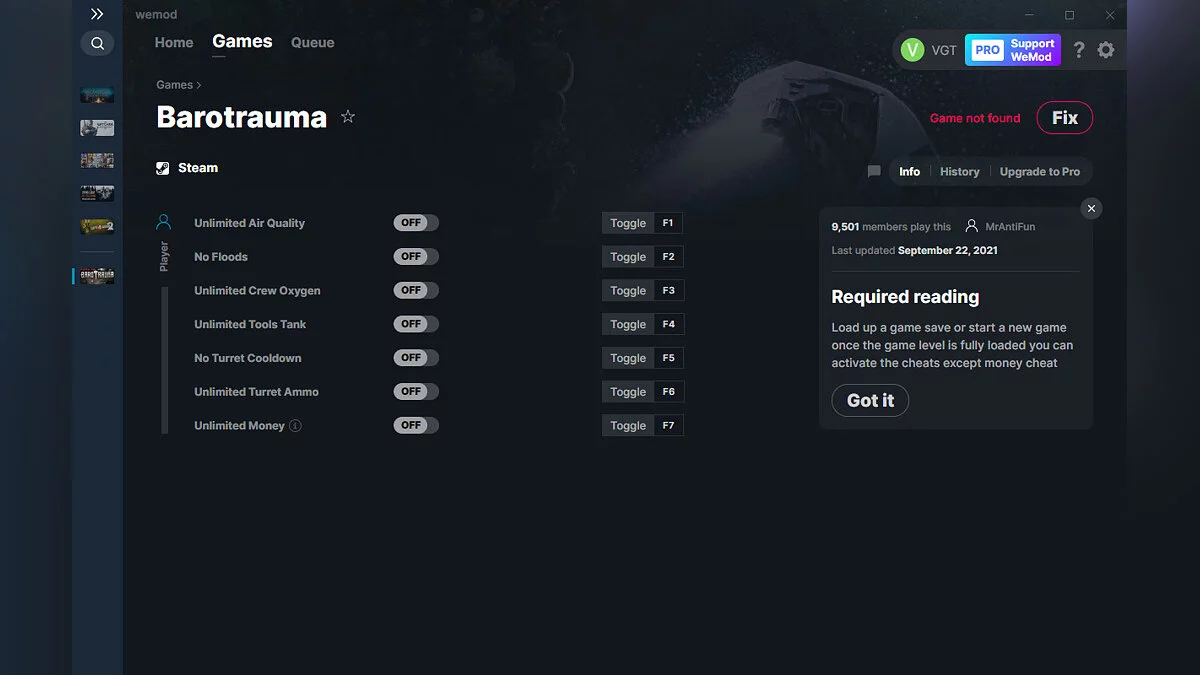Click the Steam platform icon under Barotrauma
This screenshot has width=1200, height=675.
pyautogui.click(x=162, y=167)
